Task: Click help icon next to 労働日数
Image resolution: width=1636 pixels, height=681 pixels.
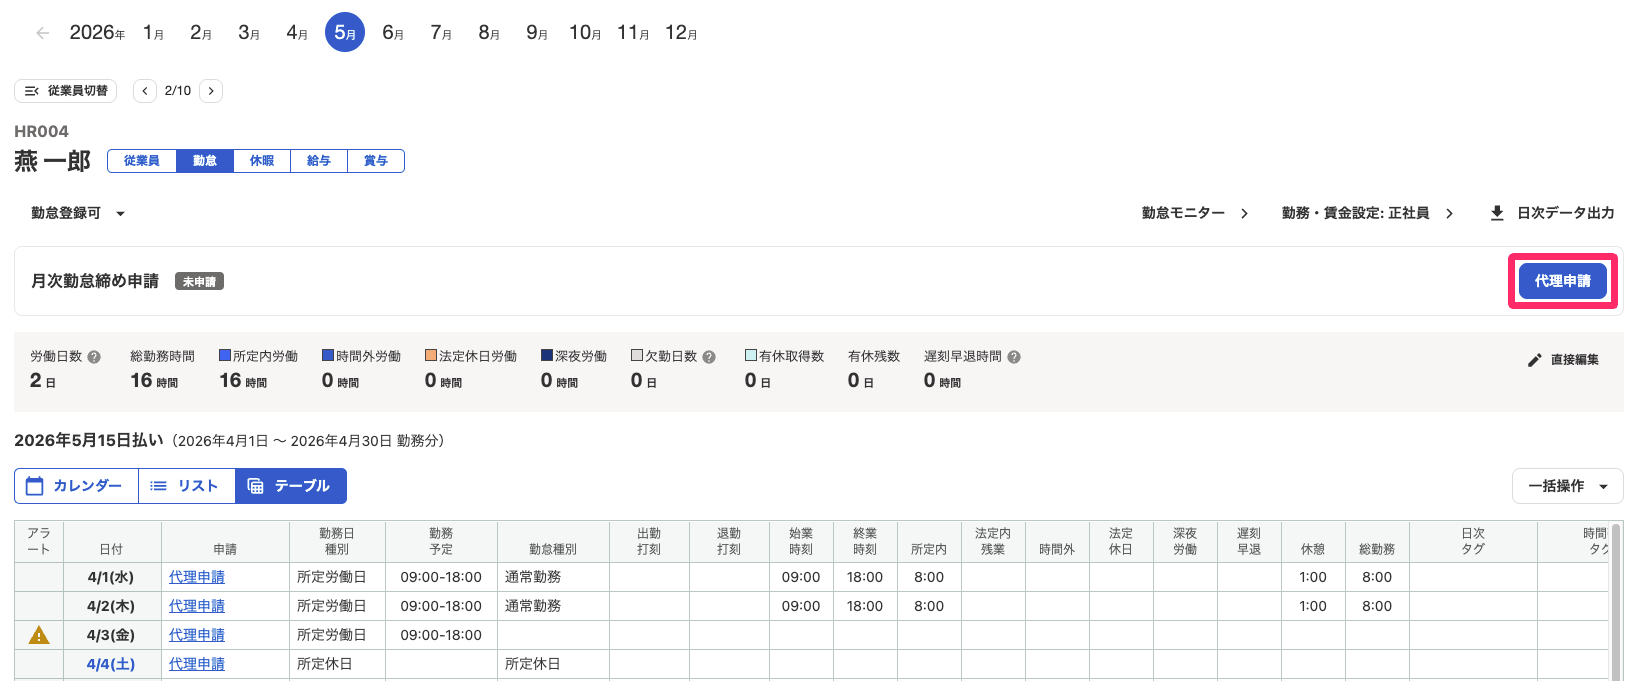Action: (x=94, y=357)
